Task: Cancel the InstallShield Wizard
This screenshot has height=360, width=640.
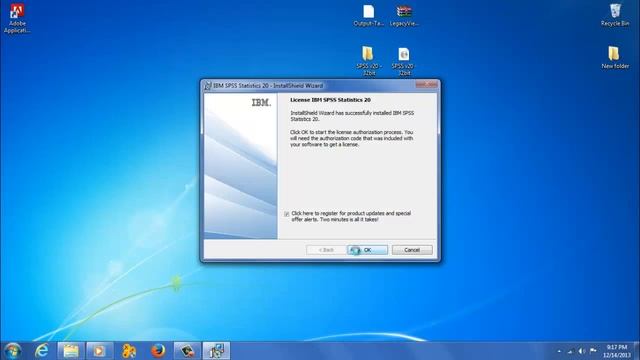Action: tap(412, 250)
